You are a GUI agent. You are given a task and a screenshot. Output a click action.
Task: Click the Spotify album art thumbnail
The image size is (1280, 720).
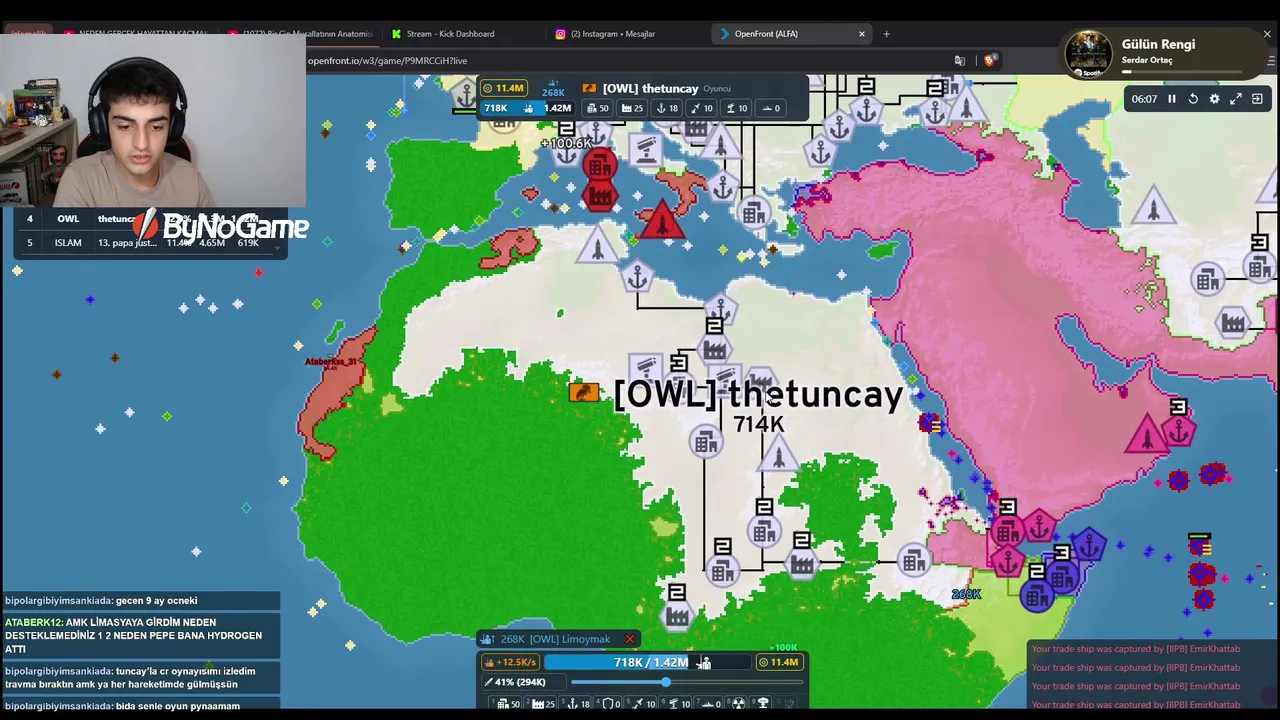point(1088,53)
